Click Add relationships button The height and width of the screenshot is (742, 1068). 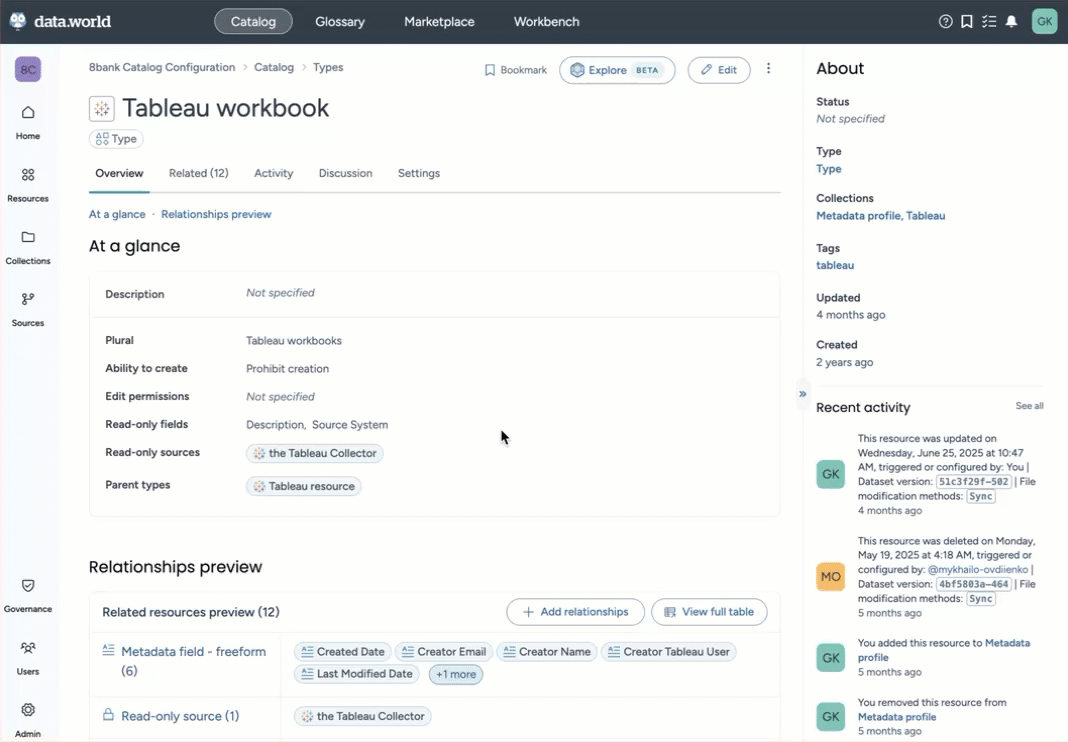[575, 612]
